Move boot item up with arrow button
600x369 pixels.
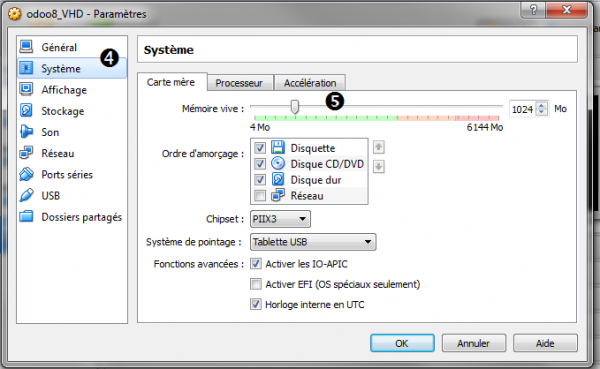click(x=378, y=147)
